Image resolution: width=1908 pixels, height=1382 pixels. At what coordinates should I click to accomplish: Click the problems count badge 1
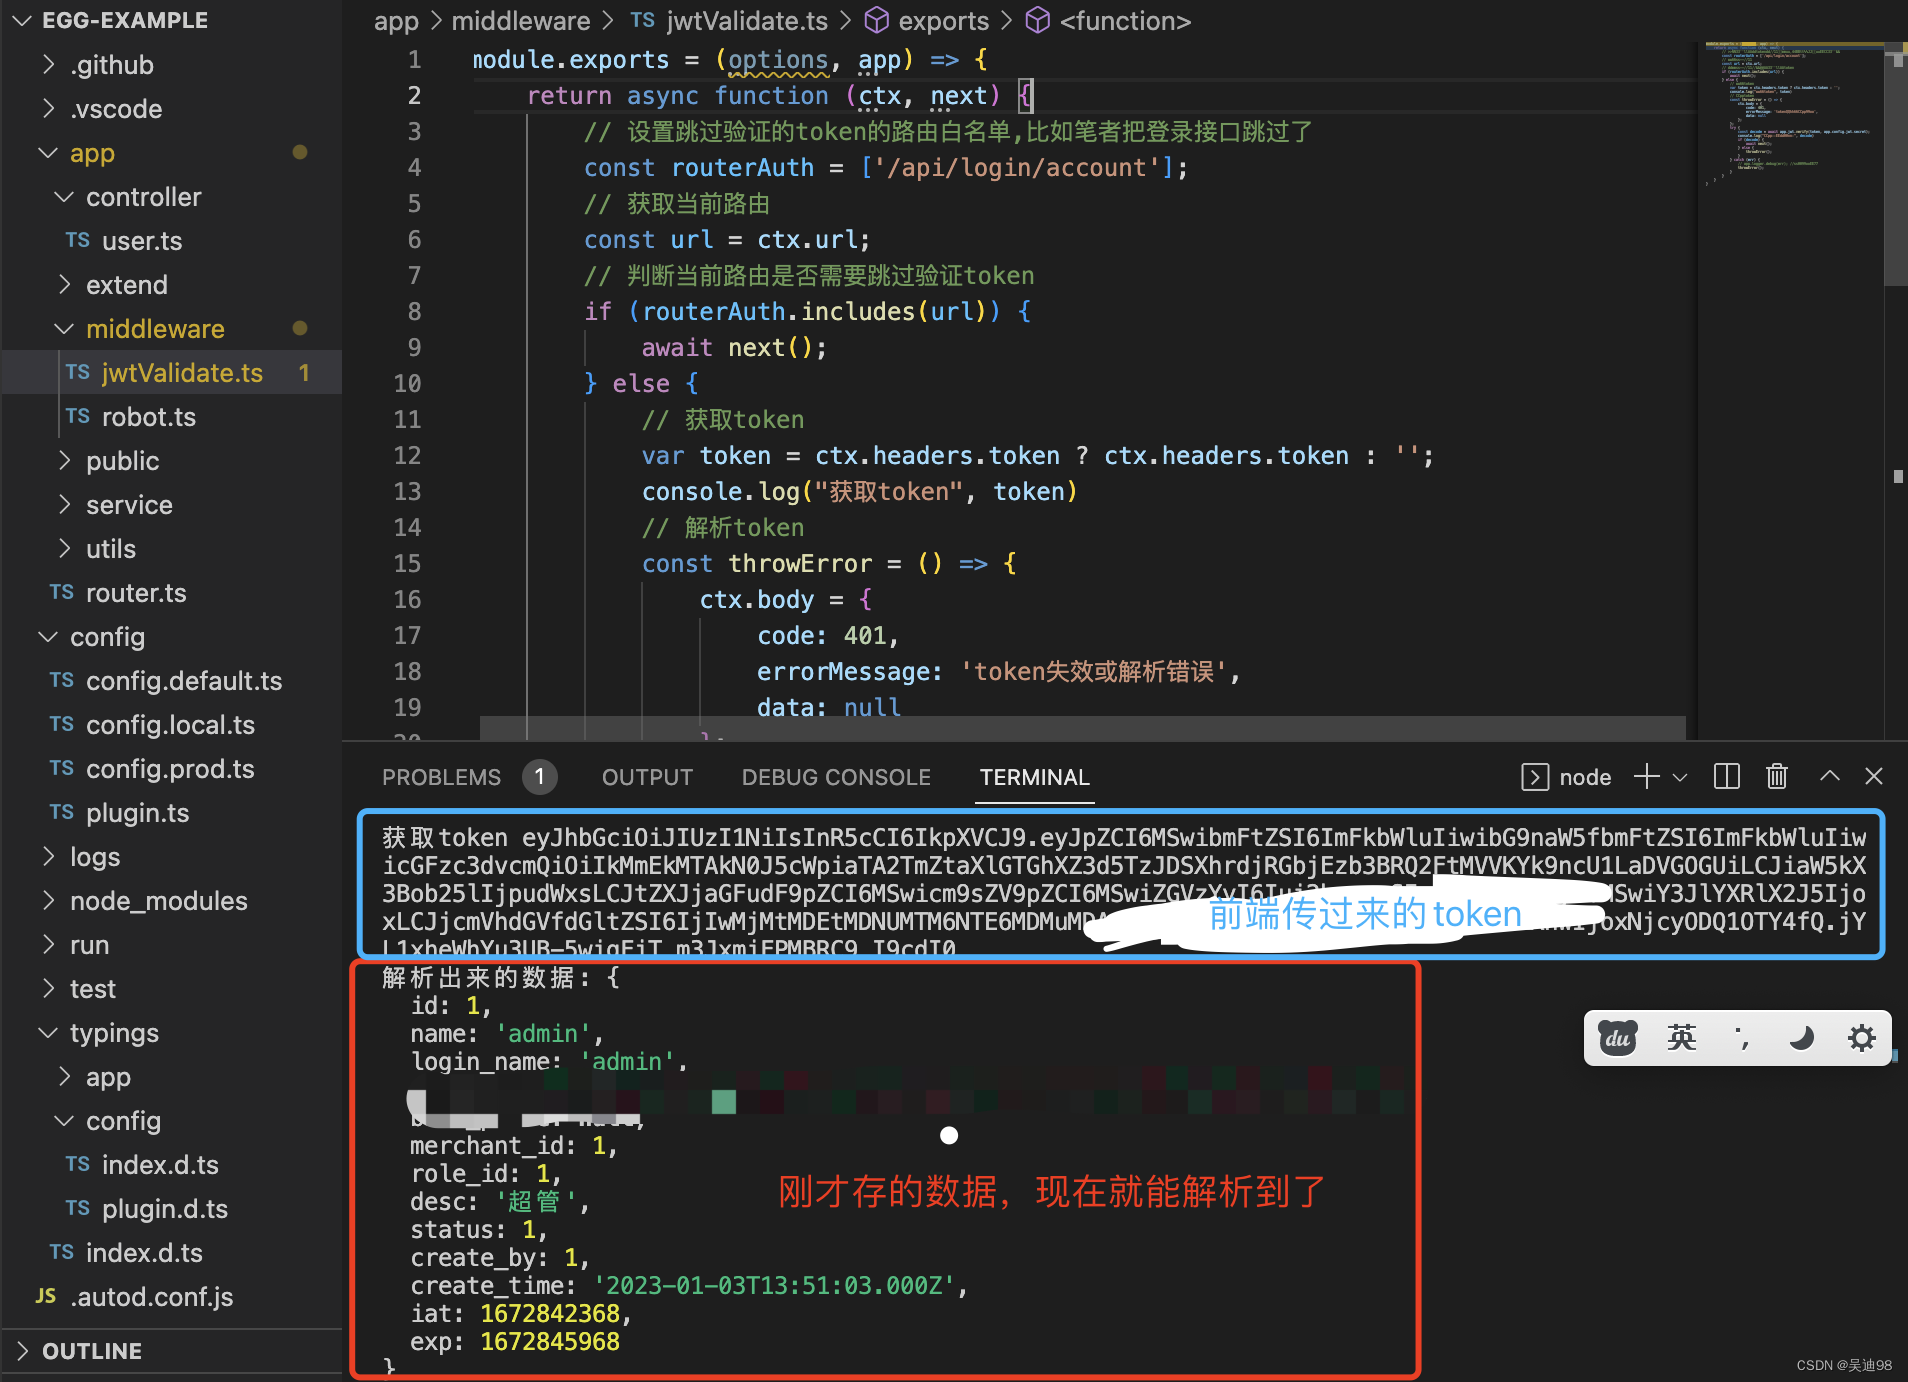click(540, 777)
